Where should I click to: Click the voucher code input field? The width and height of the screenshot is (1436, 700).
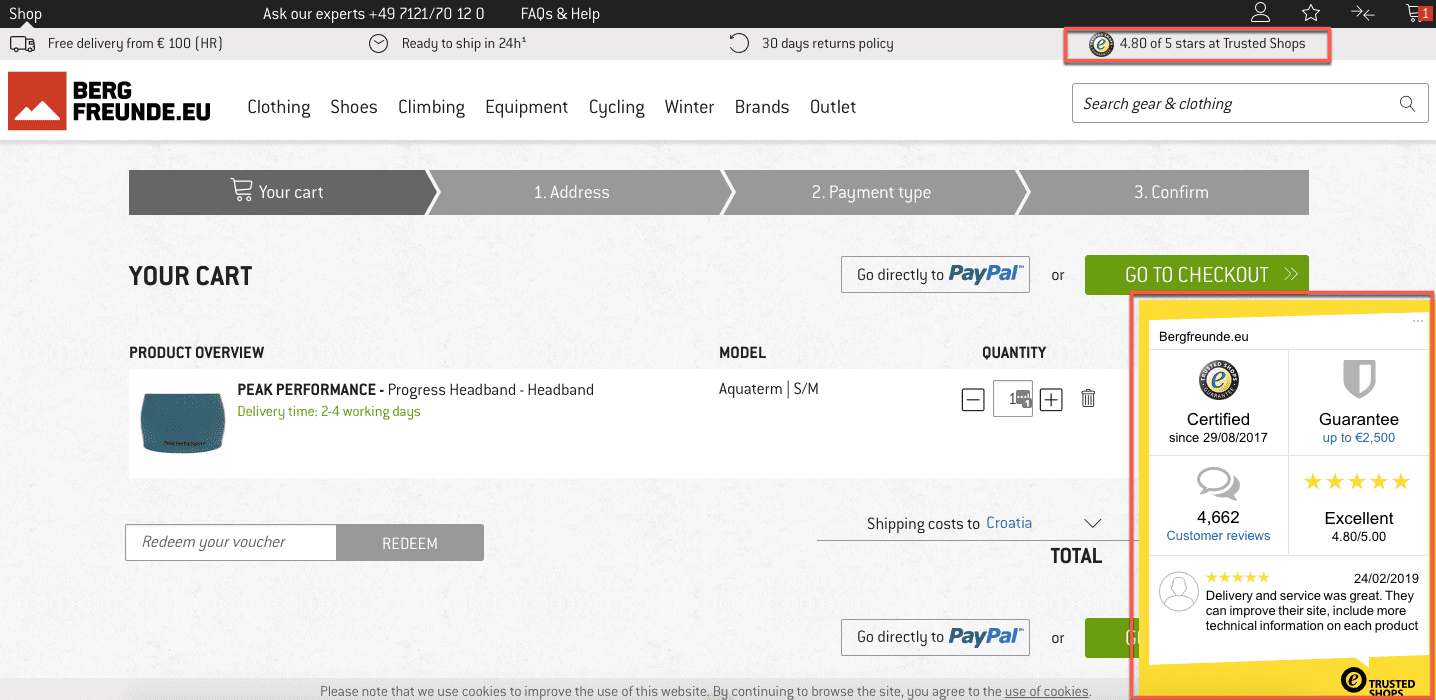[x=230, y=542]
